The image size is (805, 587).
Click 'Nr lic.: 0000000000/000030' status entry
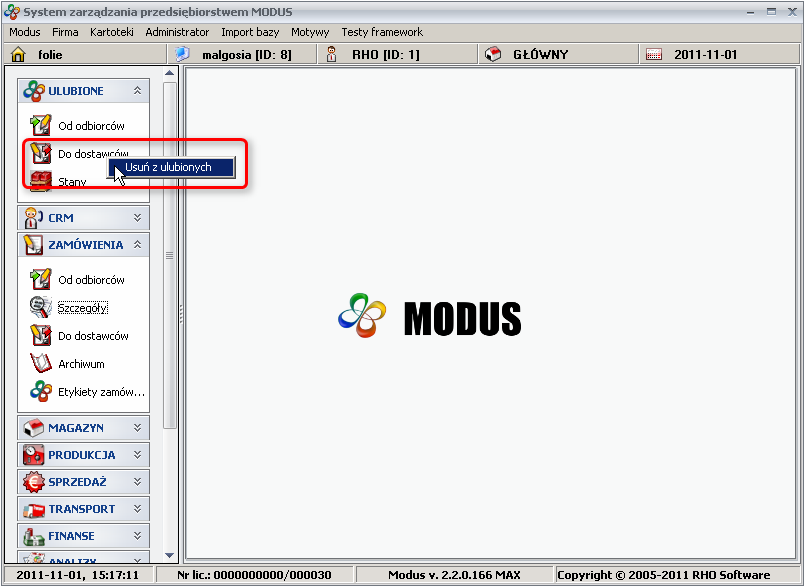[254, 575]
